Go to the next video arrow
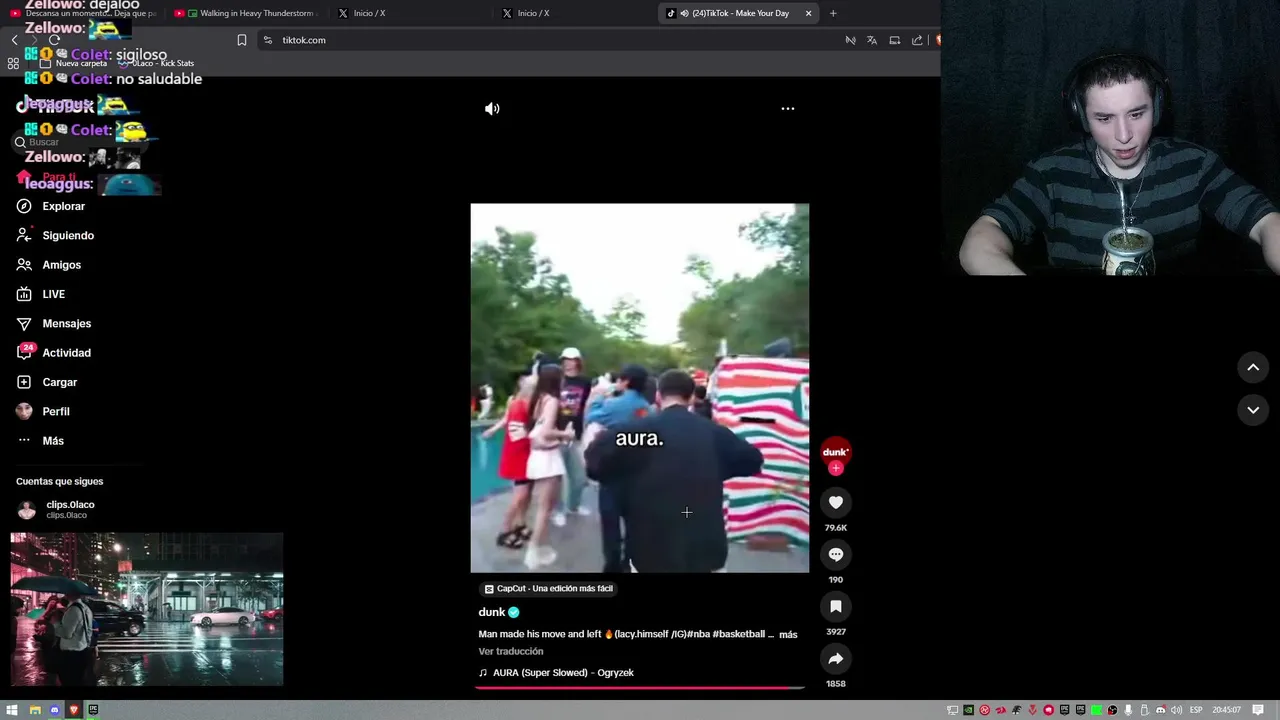1280x720 pixels. coord(1253,410)
